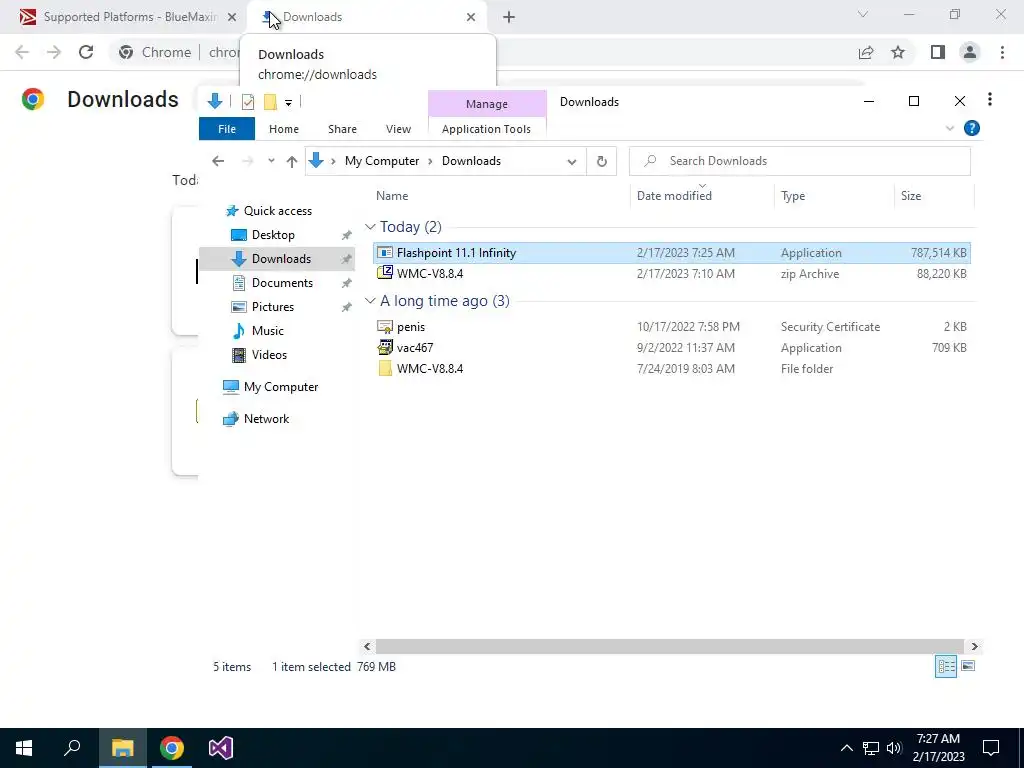1024x768 pixels.
Task: Select the WMC-V8.8.4 file folder
Action: pyautogui.click(x=671, y=368)
